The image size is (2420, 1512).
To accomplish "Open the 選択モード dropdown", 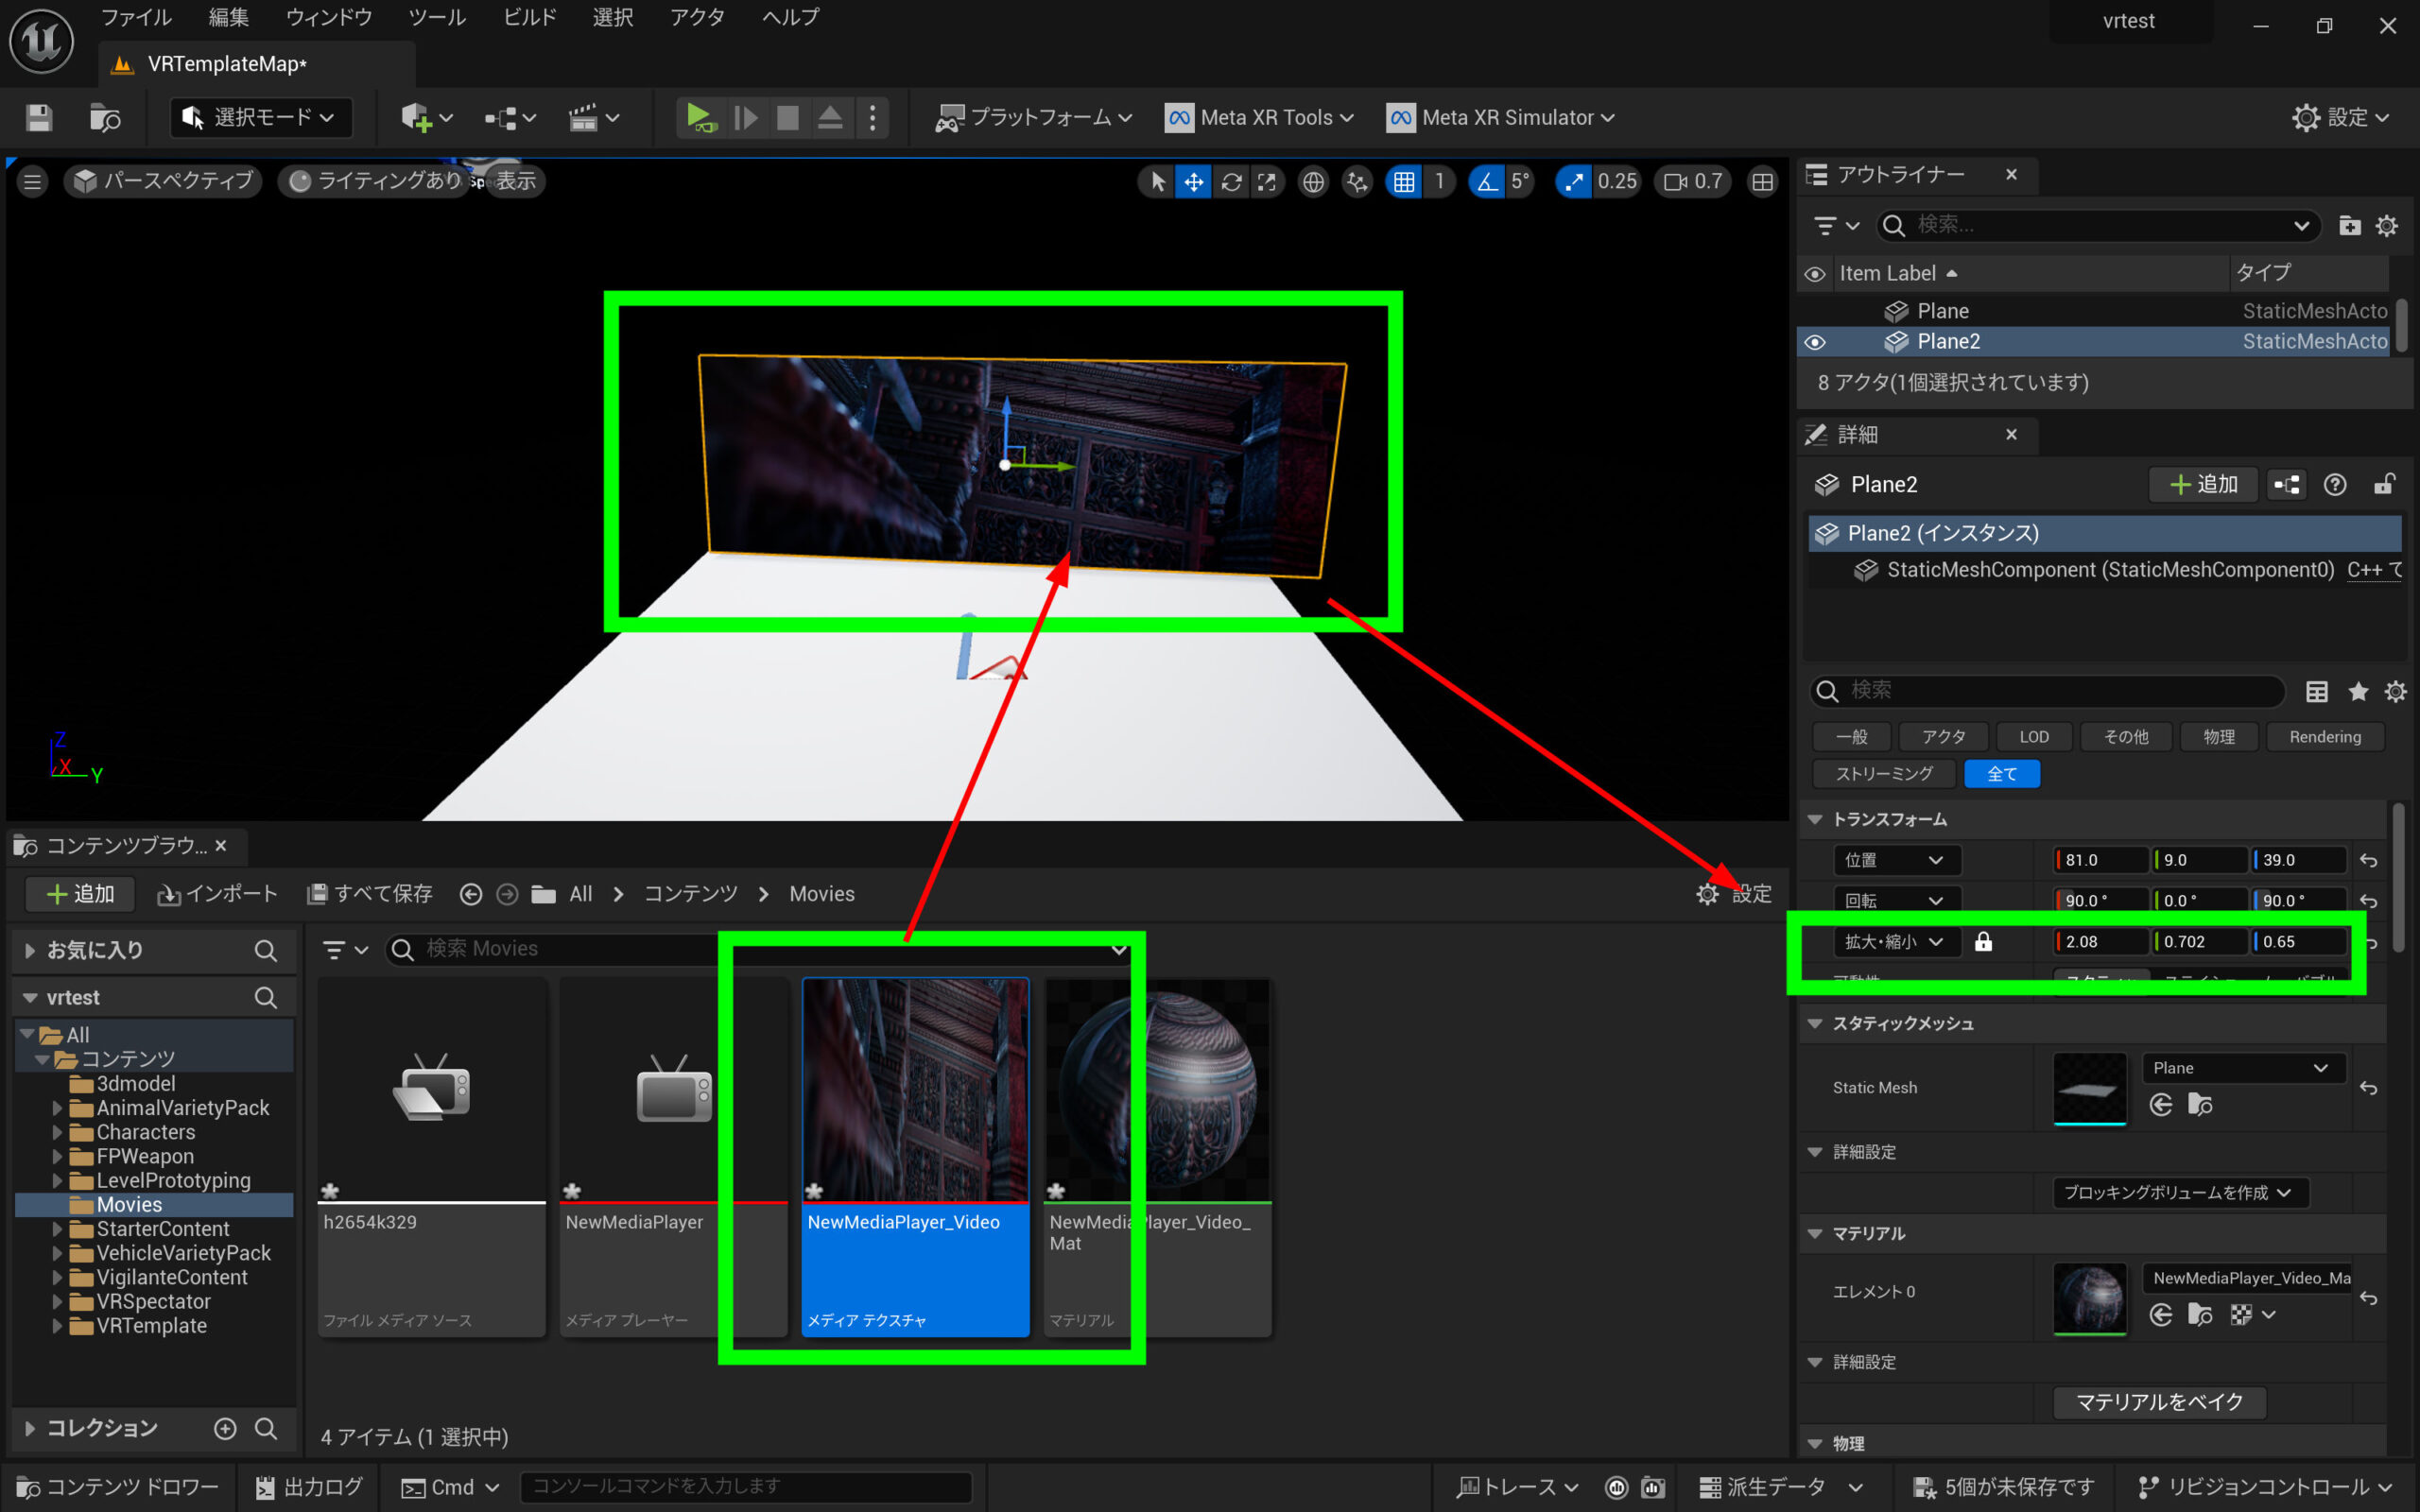I will 261,118.
